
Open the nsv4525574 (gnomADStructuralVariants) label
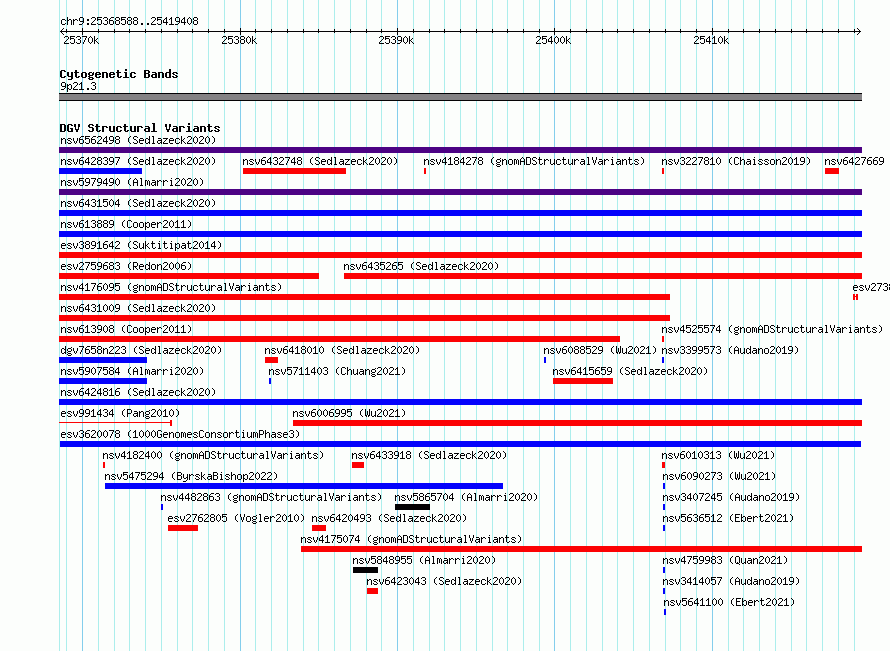pos(772,329)
